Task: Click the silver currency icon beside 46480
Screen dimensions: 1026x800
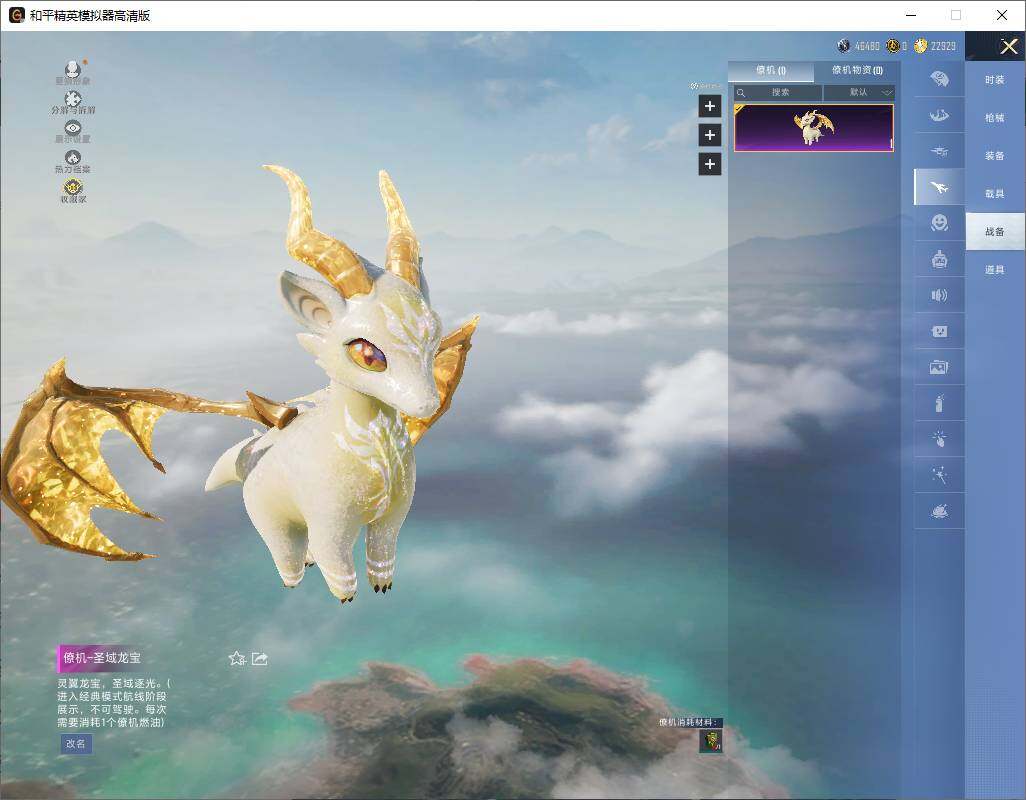Action: (x=843, y=46)
